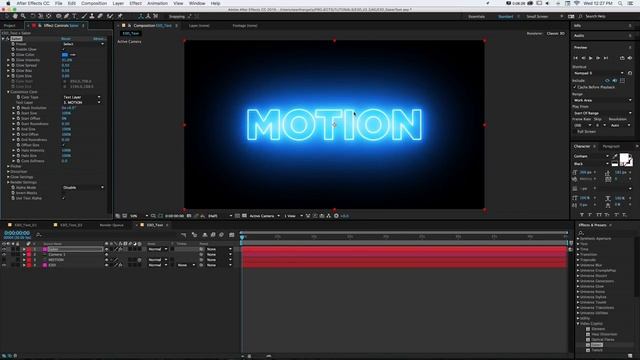Open the Window menu
Screen dimensions: 640x360
(x=197, y=3)
